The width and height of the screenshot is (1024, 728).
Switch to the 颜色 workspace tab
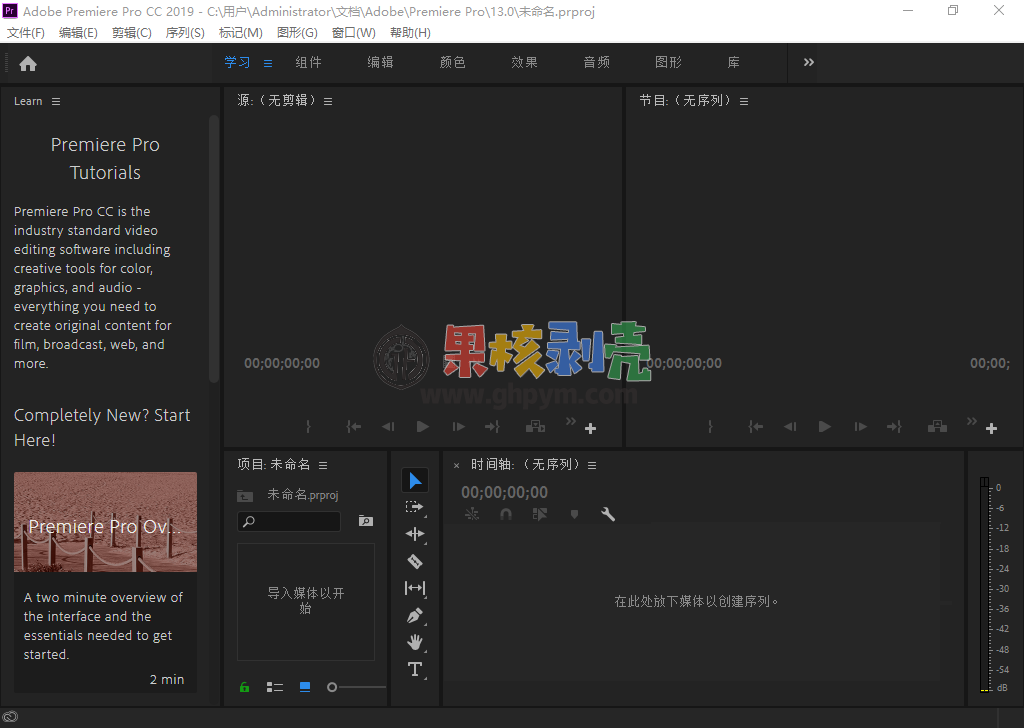point(452,63)
